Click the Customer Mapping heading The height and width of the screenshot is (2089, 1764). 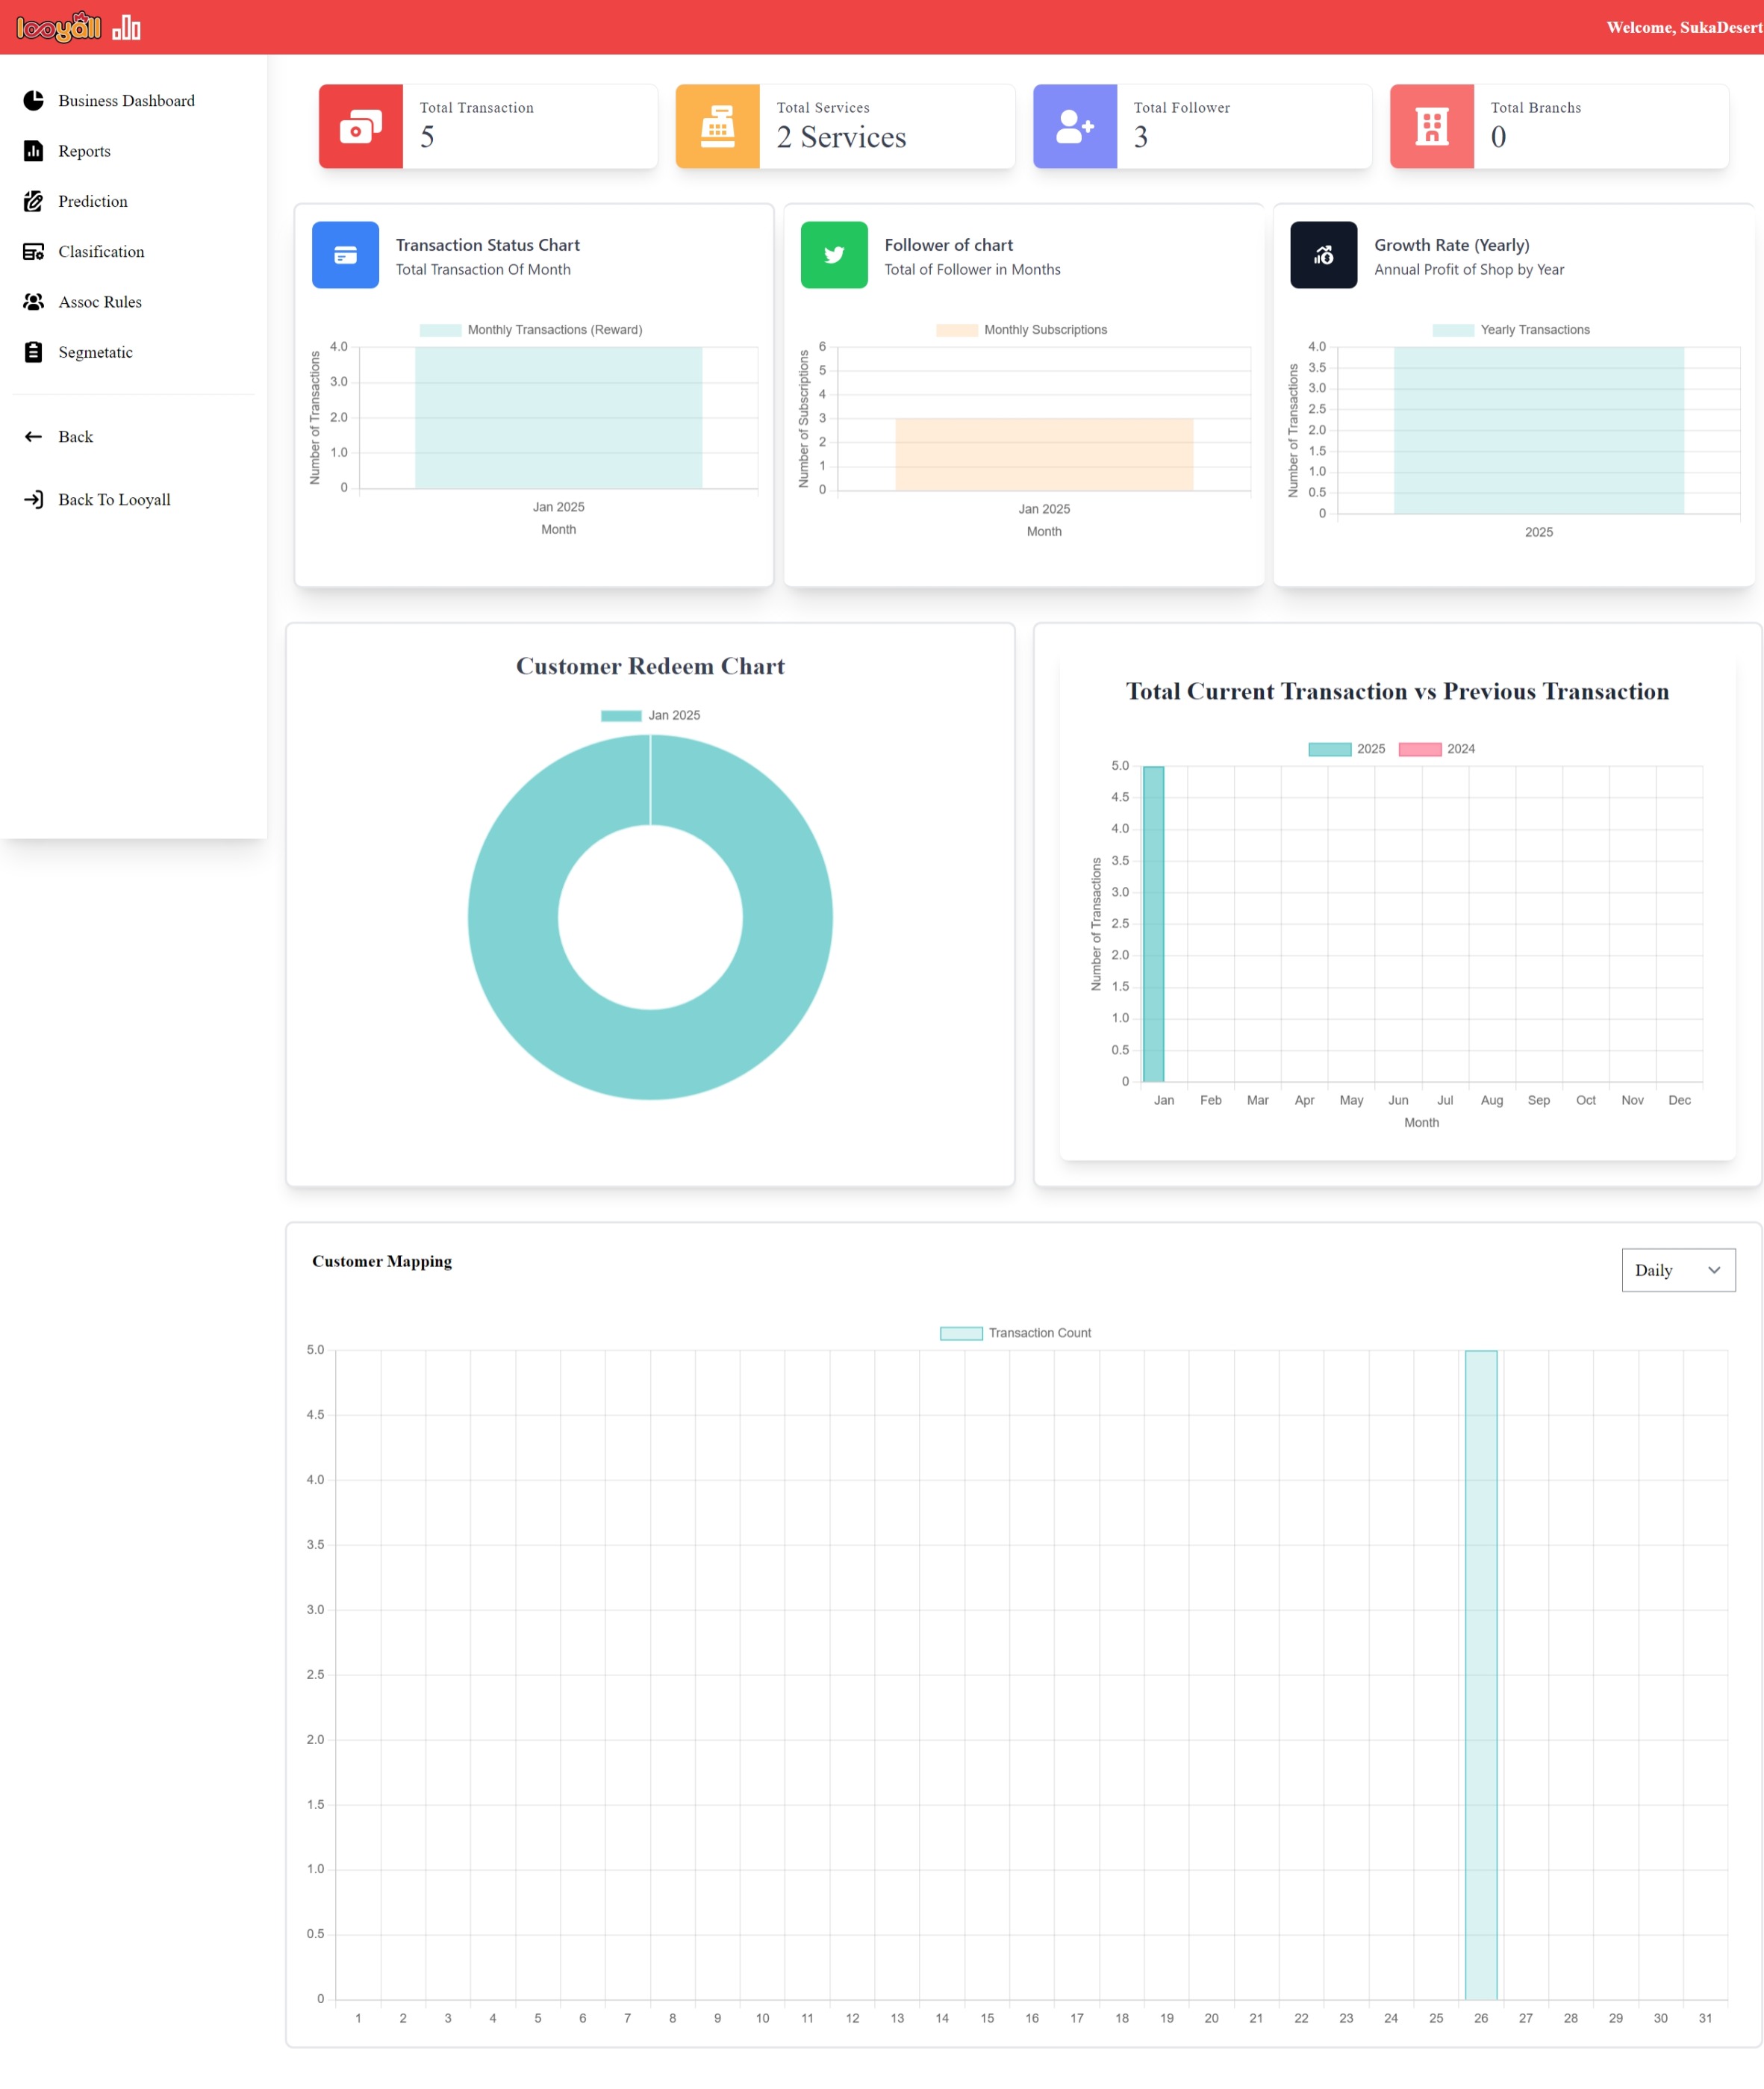point(382,1261)
